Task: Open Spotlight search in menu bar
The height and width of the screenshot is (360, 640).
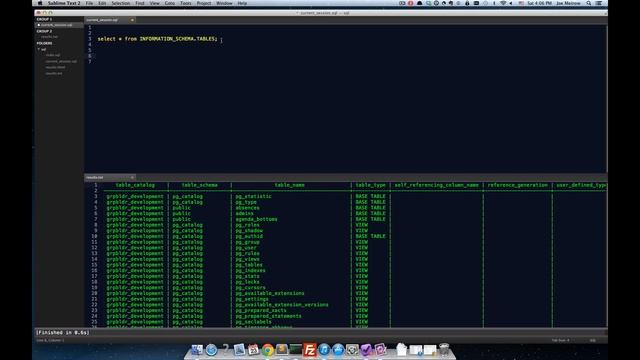Action: click(x=589, y=3)
